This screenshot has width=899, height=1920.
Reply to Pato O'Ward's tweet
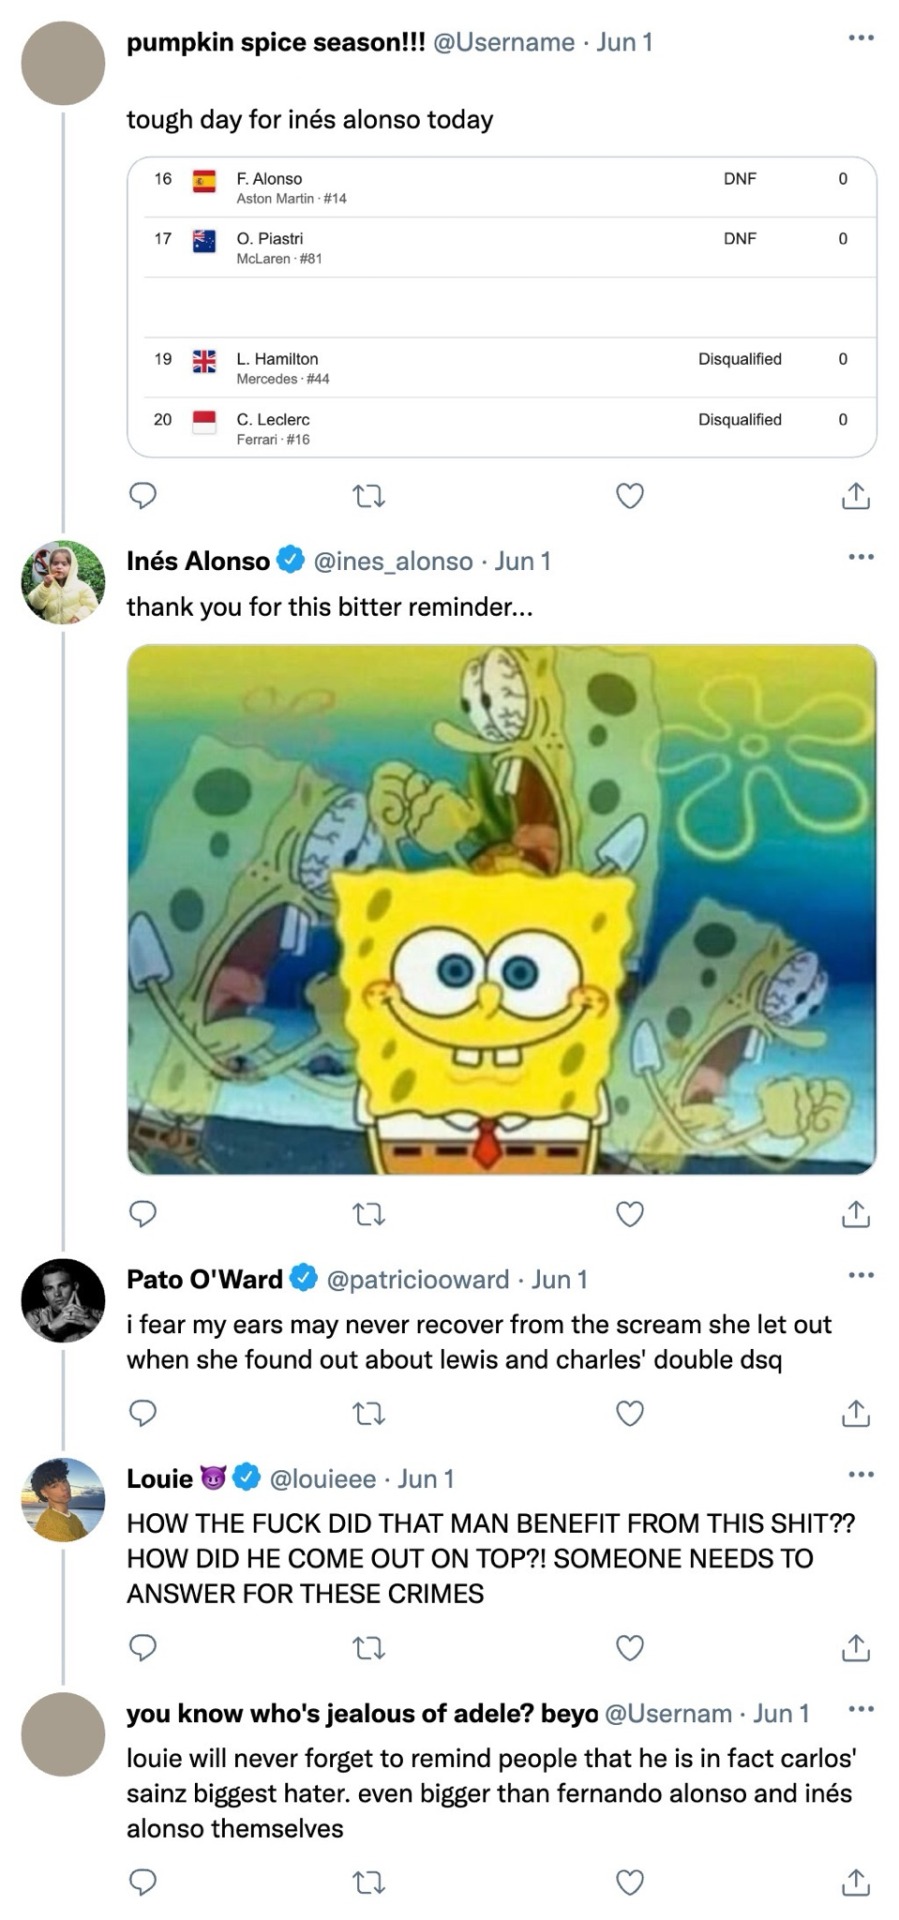point(143,1412)
